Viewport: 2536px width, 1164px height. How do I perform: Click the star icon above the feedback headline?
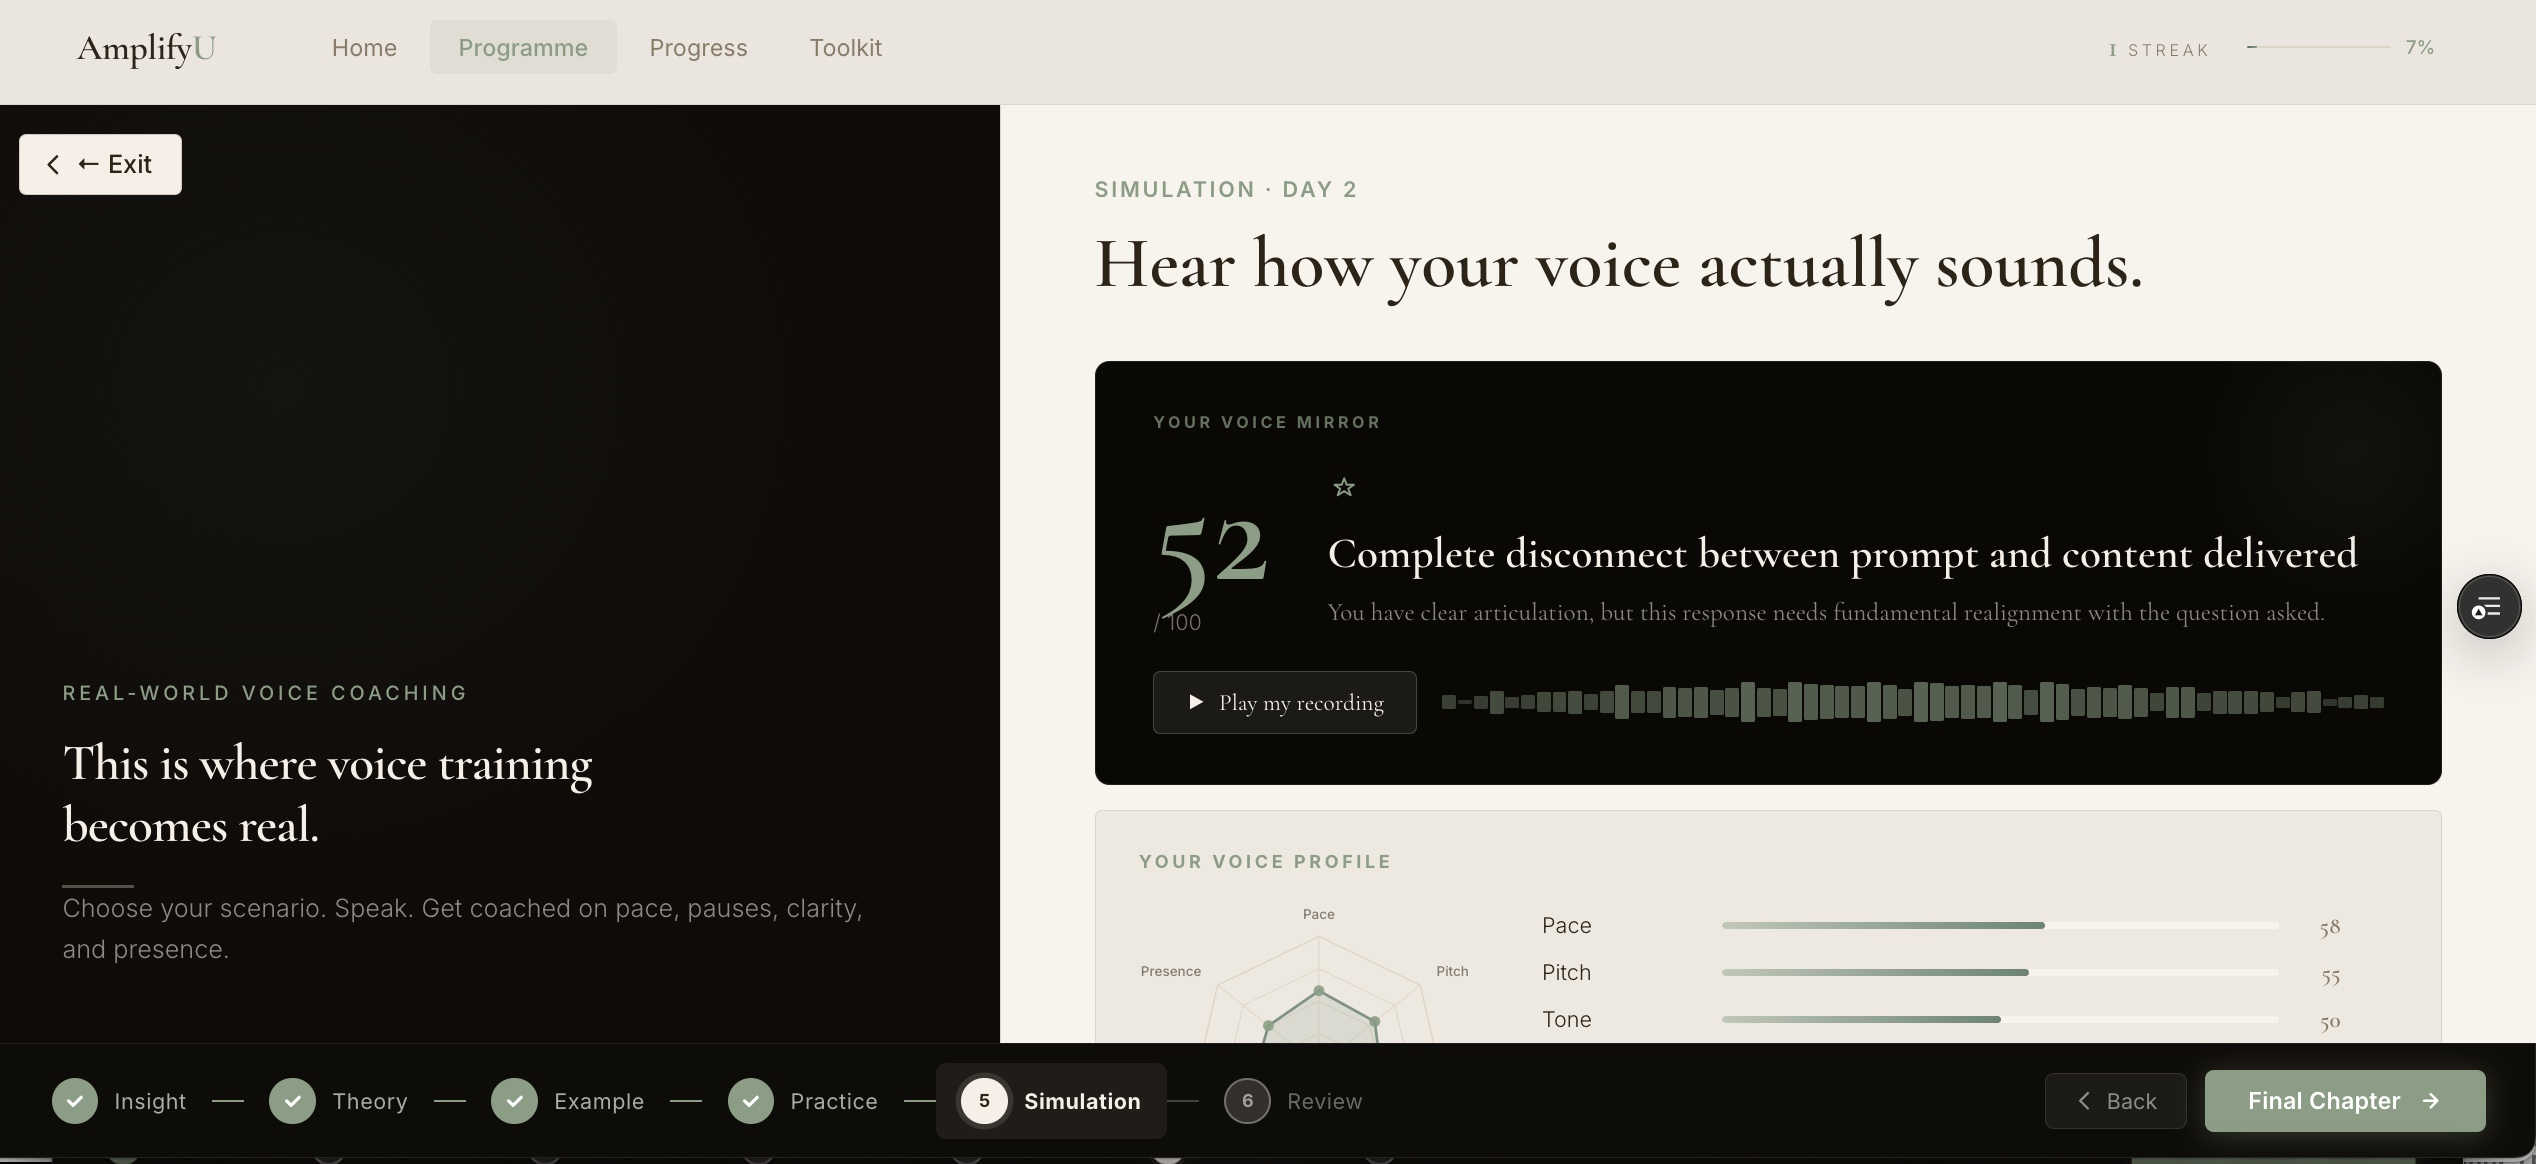pos(1344,487)
